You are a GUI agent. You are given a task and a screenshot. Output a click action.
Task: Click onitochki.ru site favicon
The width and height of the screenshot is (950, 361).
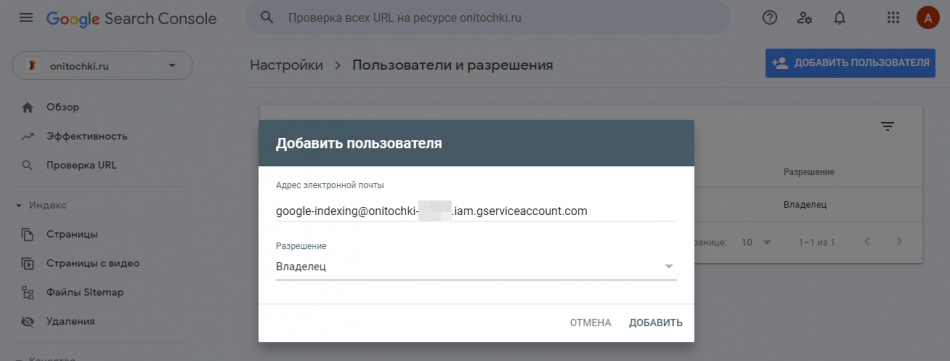tap(32, 65)
